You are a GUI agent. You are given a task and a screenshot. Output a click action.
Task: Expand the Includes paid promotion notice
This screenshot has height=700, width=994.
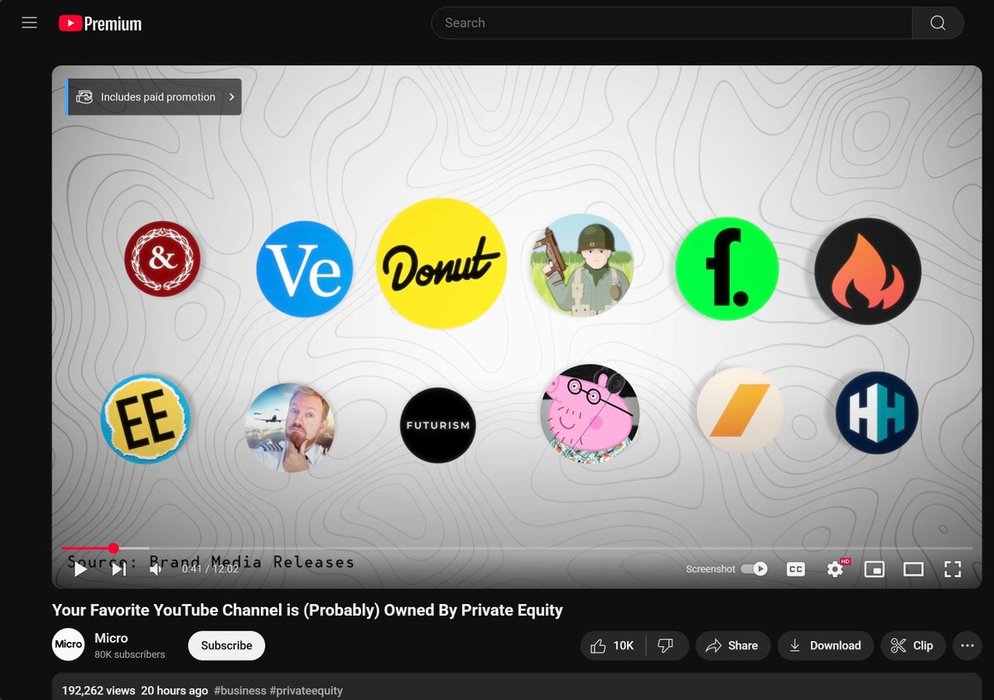pyautogui.click(x=154, y=97)
